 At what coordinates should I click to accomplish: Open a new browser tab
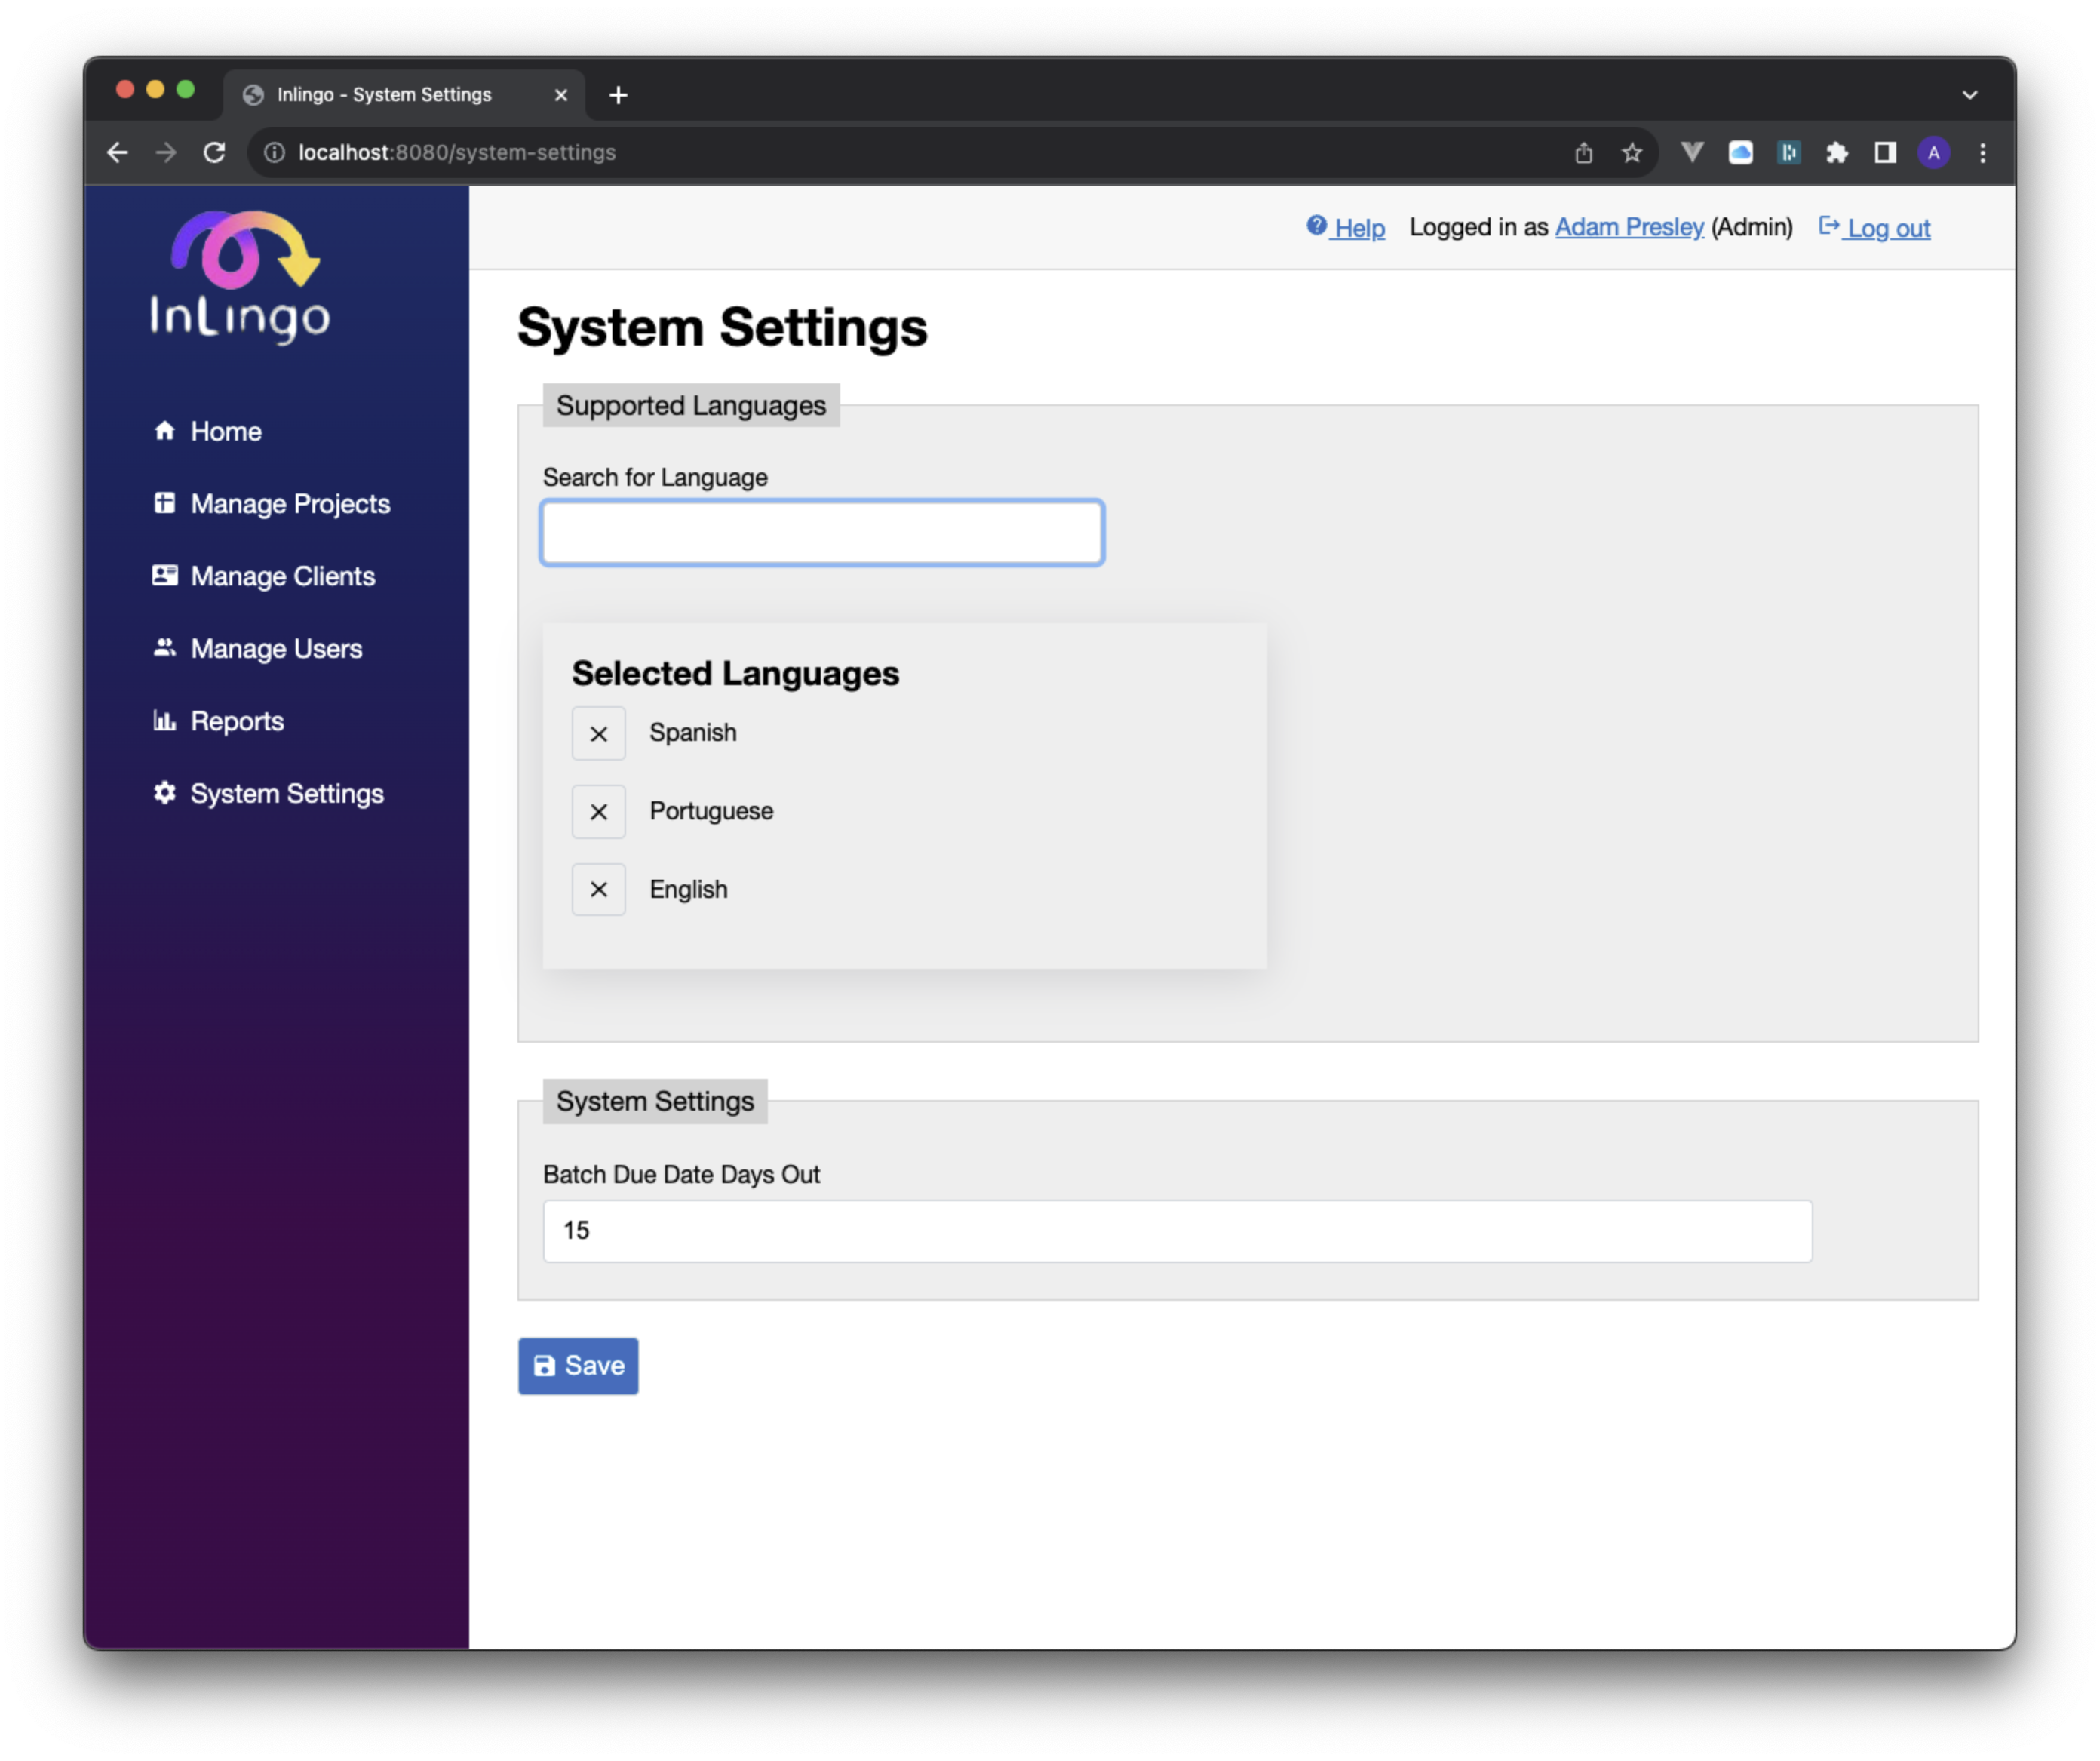click(618, 94)
